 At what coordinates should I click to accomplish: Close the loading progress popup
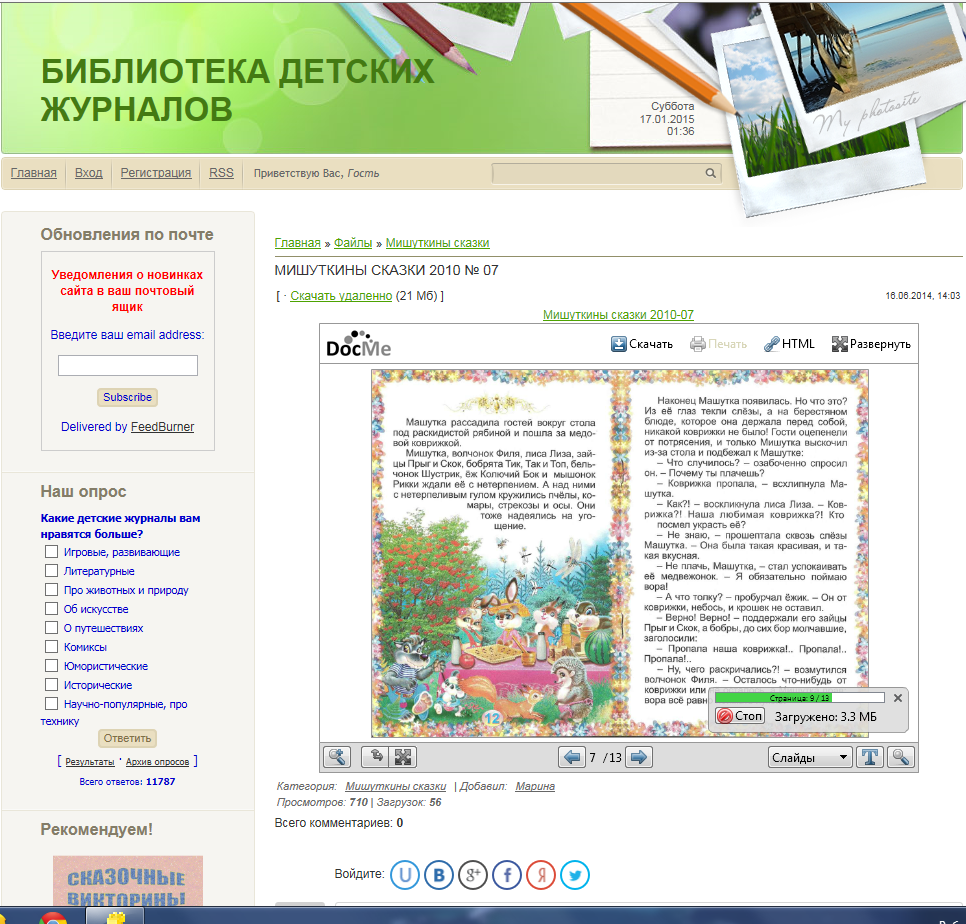click(898, 698)
